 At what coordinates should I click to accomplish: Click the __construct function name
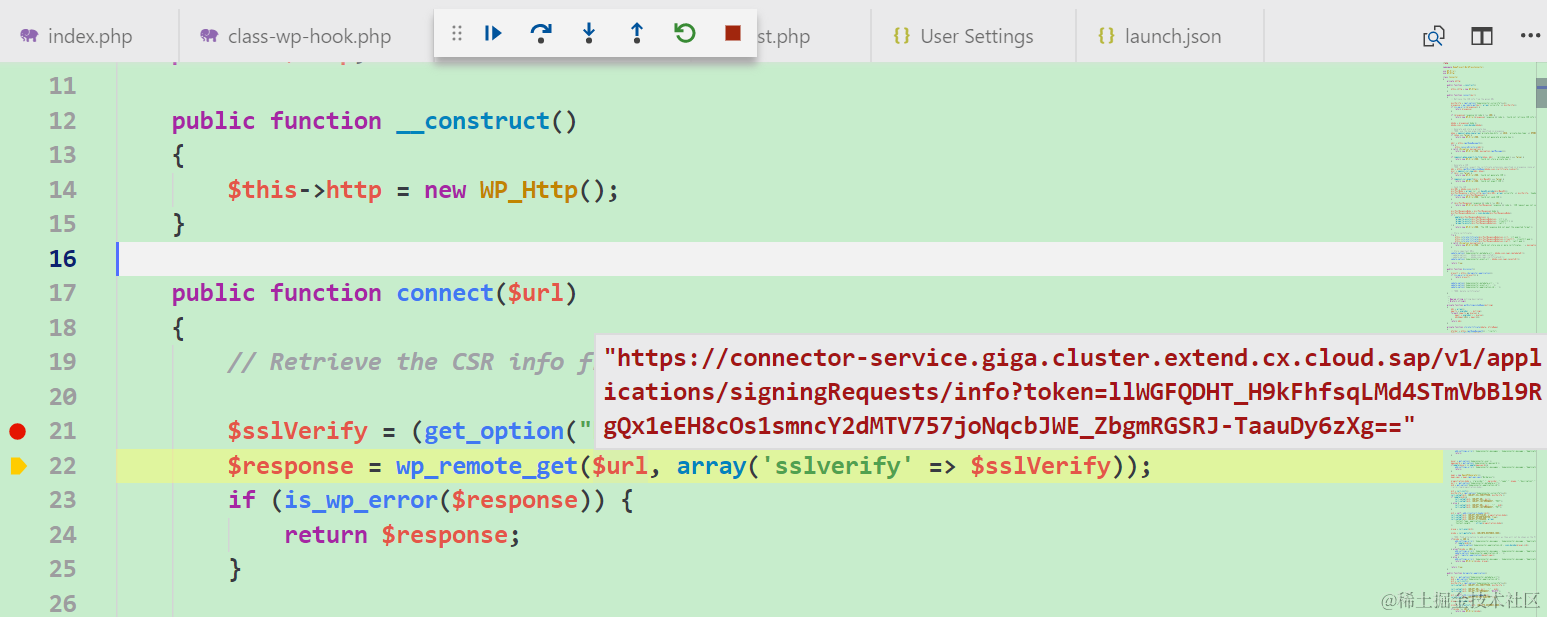pyautogui.click(x=474, y=121)
